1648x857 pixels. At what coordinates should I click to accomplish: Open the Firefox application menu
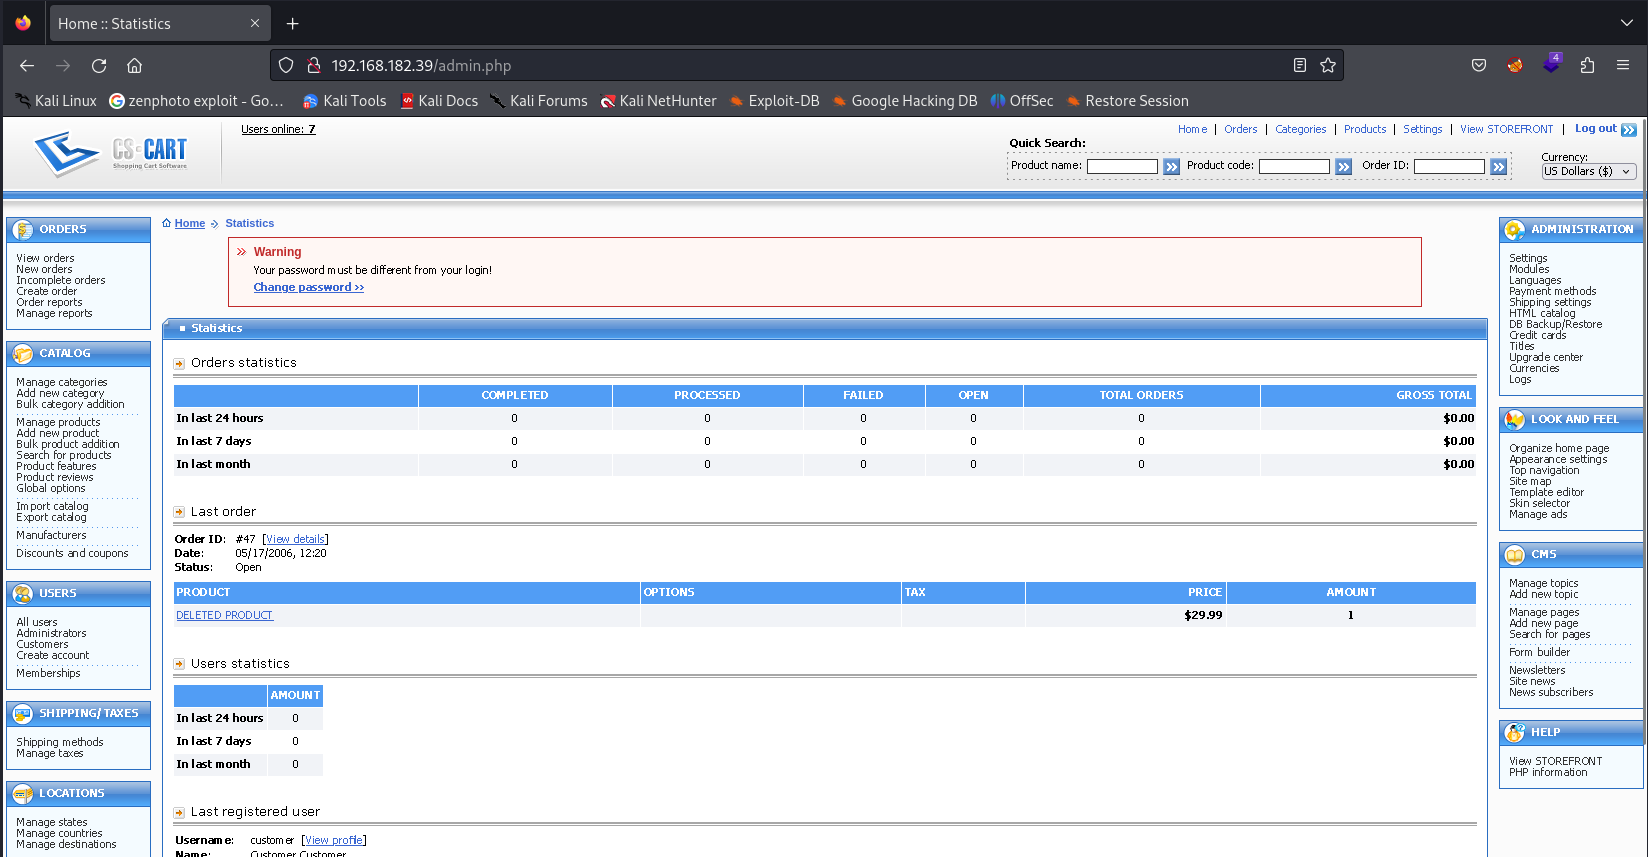point(1622,65)
